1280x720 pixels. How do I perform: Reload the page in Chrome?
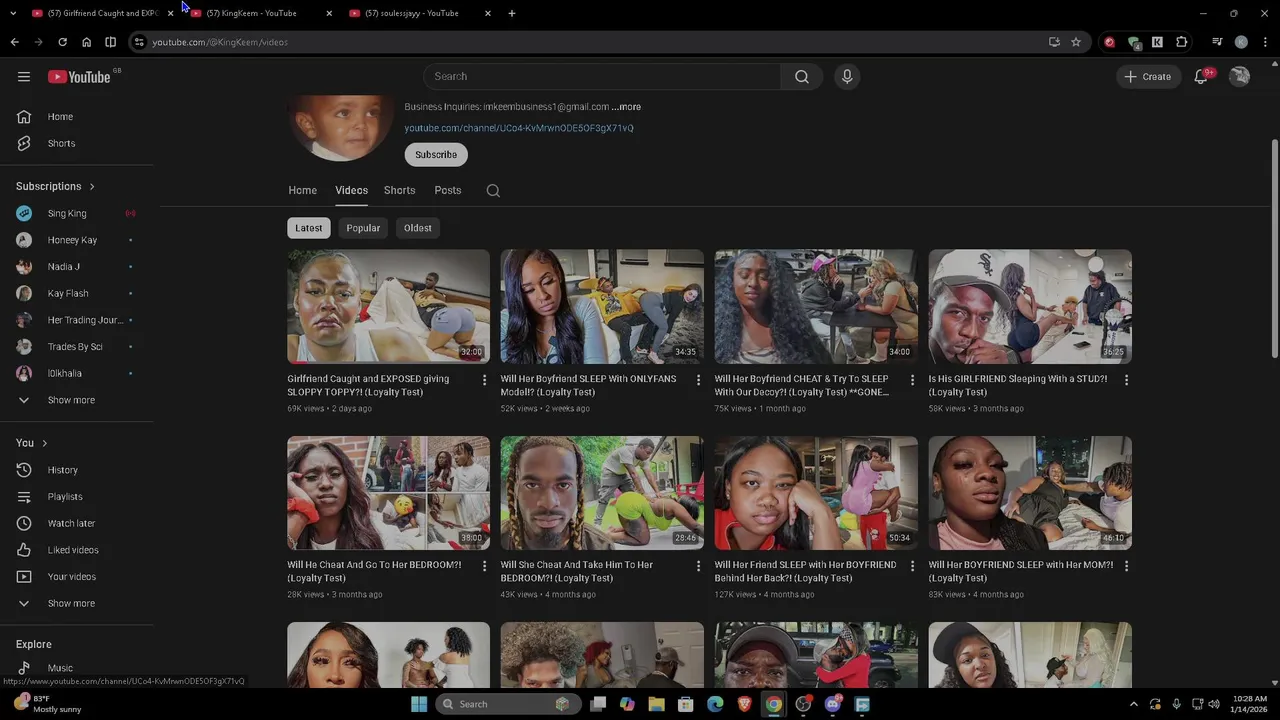point(62,42)
